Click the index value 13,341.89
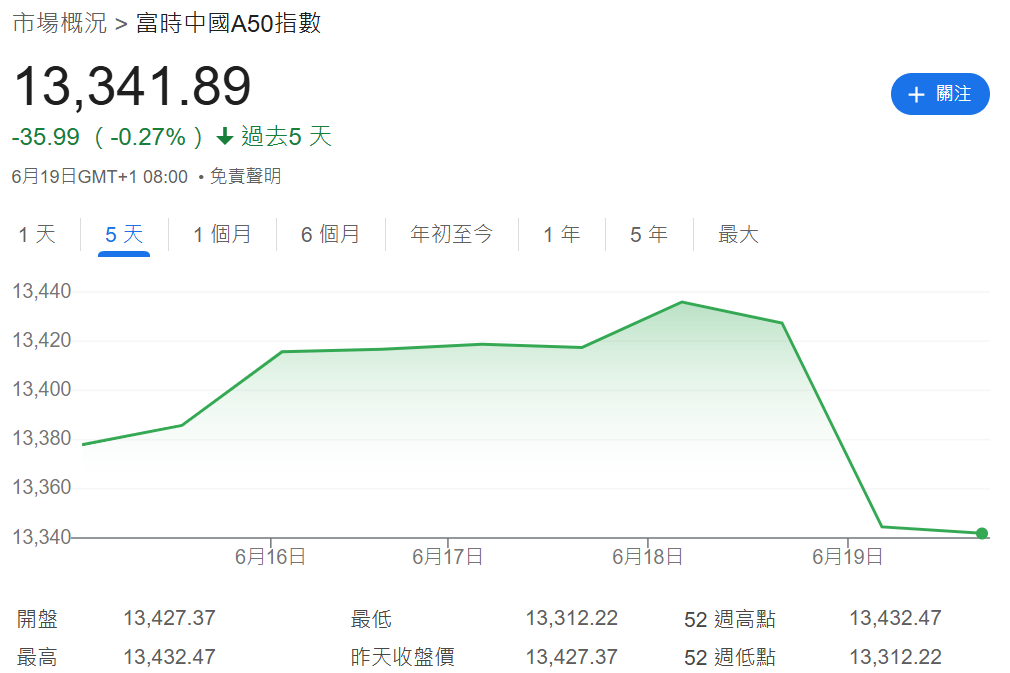 pyautogui.click(x=132, y=86)
